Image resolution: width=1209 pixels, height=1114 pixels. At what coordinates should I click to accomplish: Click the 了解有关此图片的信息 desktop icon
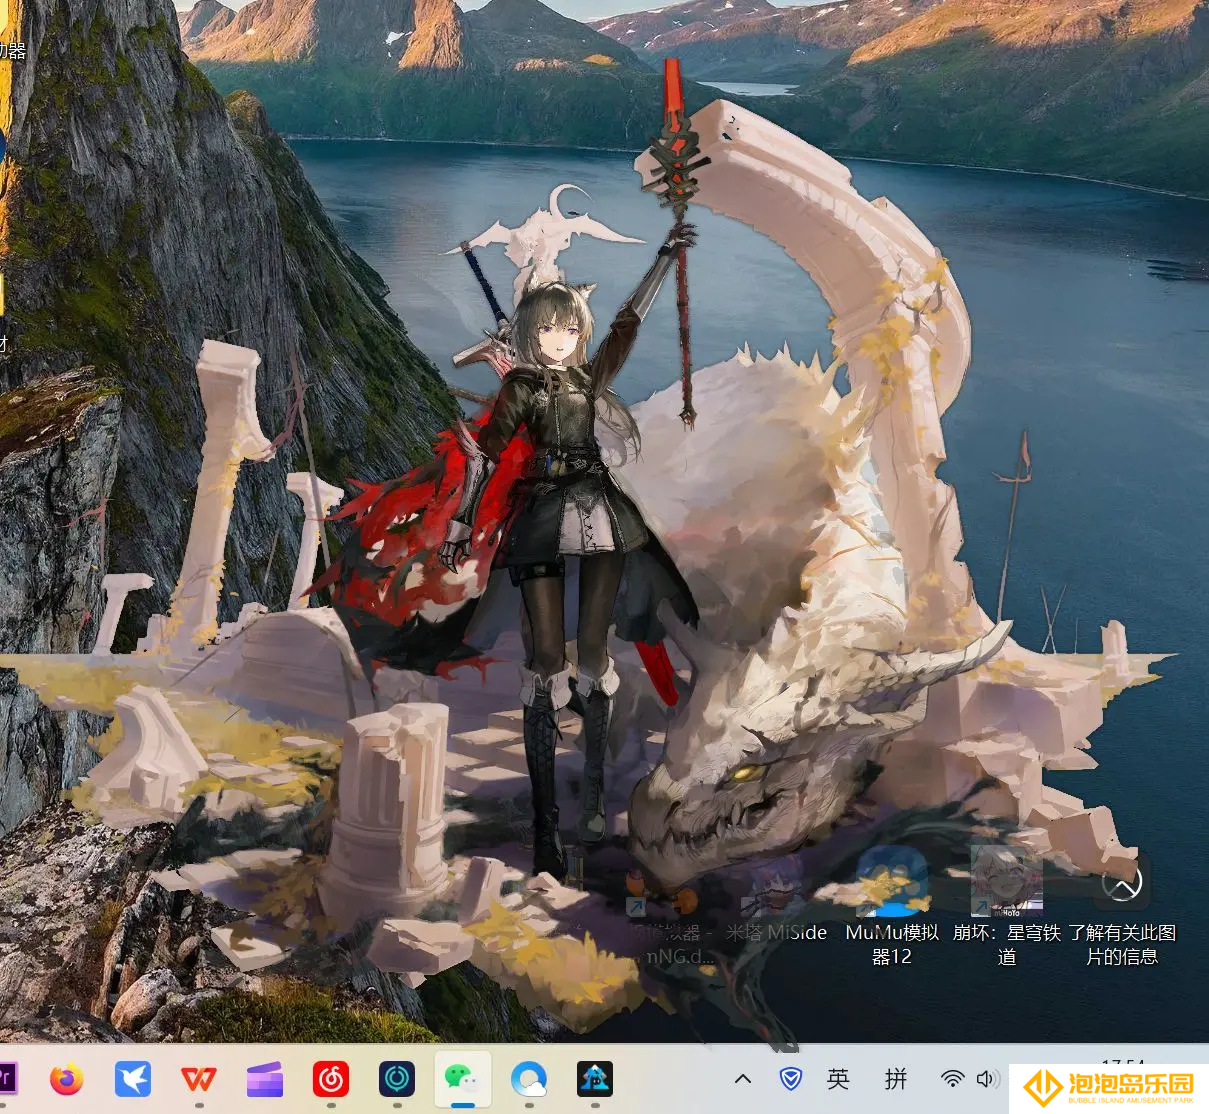click(x=1121, y=906)
